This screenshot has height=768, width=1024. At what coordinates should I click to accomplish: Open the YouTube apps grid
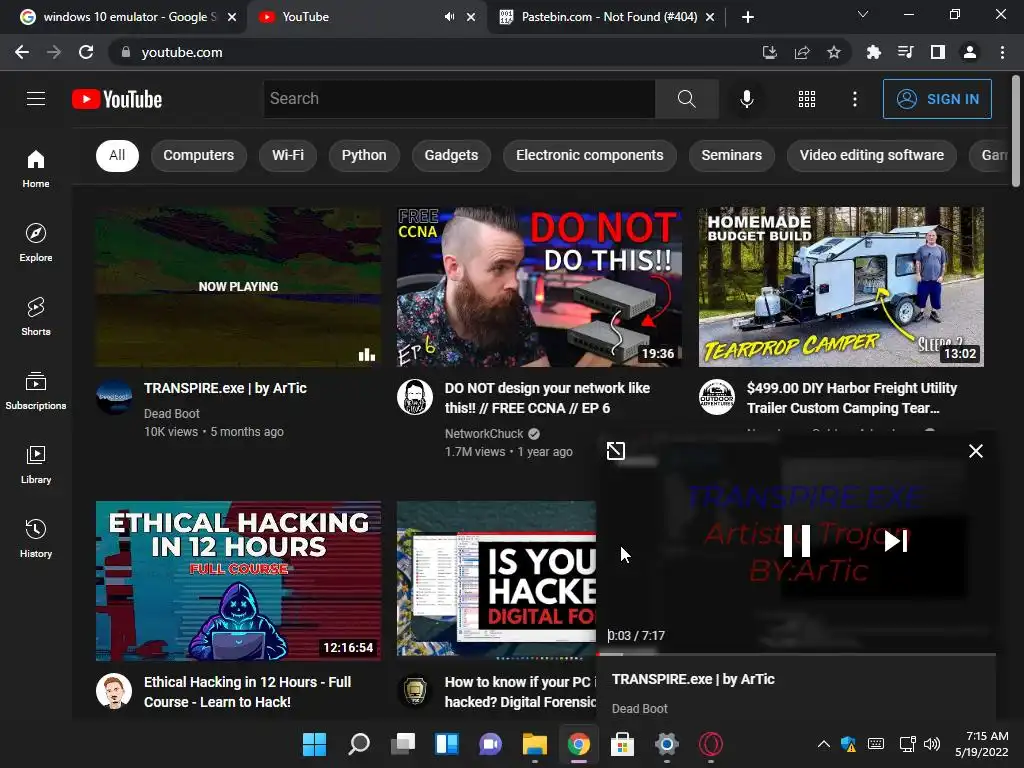(807, 99)
